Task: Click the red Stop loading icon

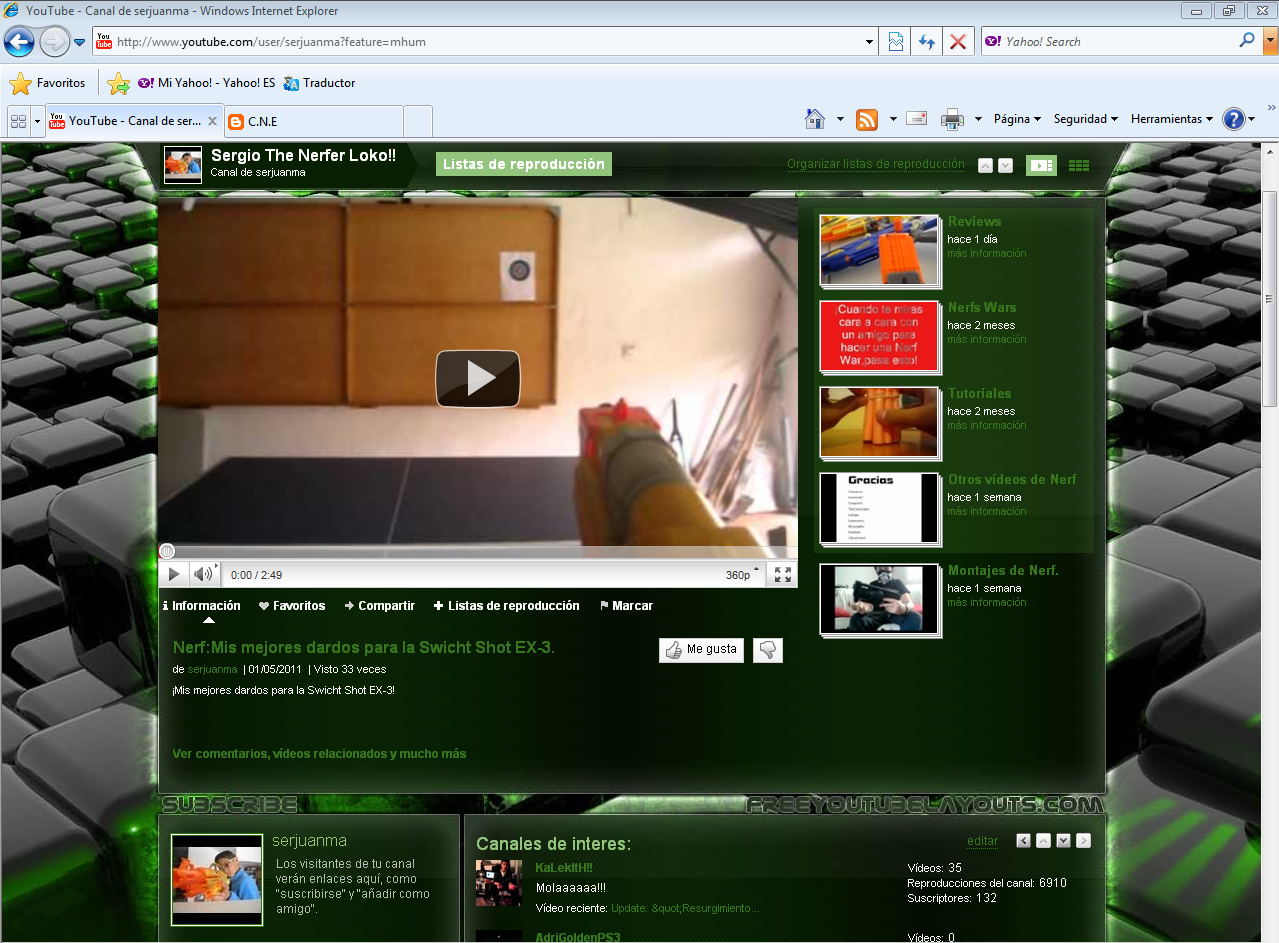Action: [958, 42]
